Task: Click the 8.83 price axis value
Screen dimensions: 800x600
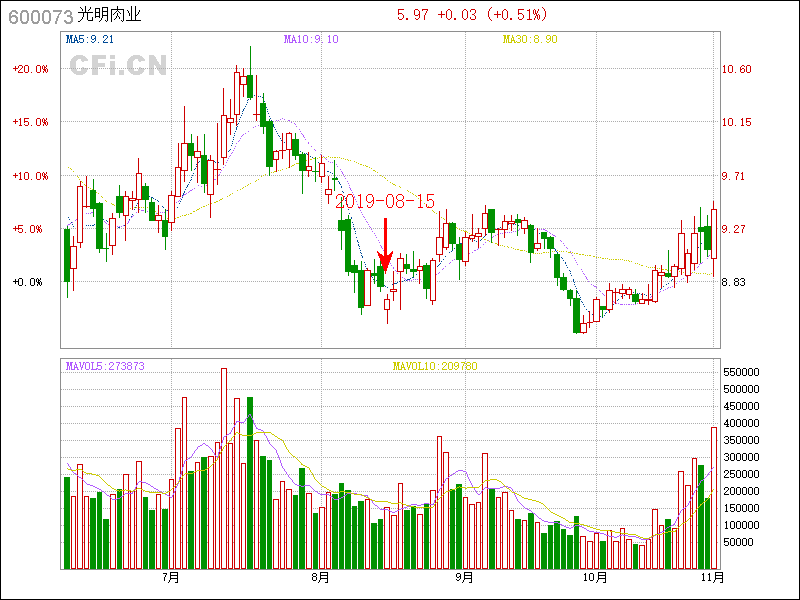Action: (733, 282)
